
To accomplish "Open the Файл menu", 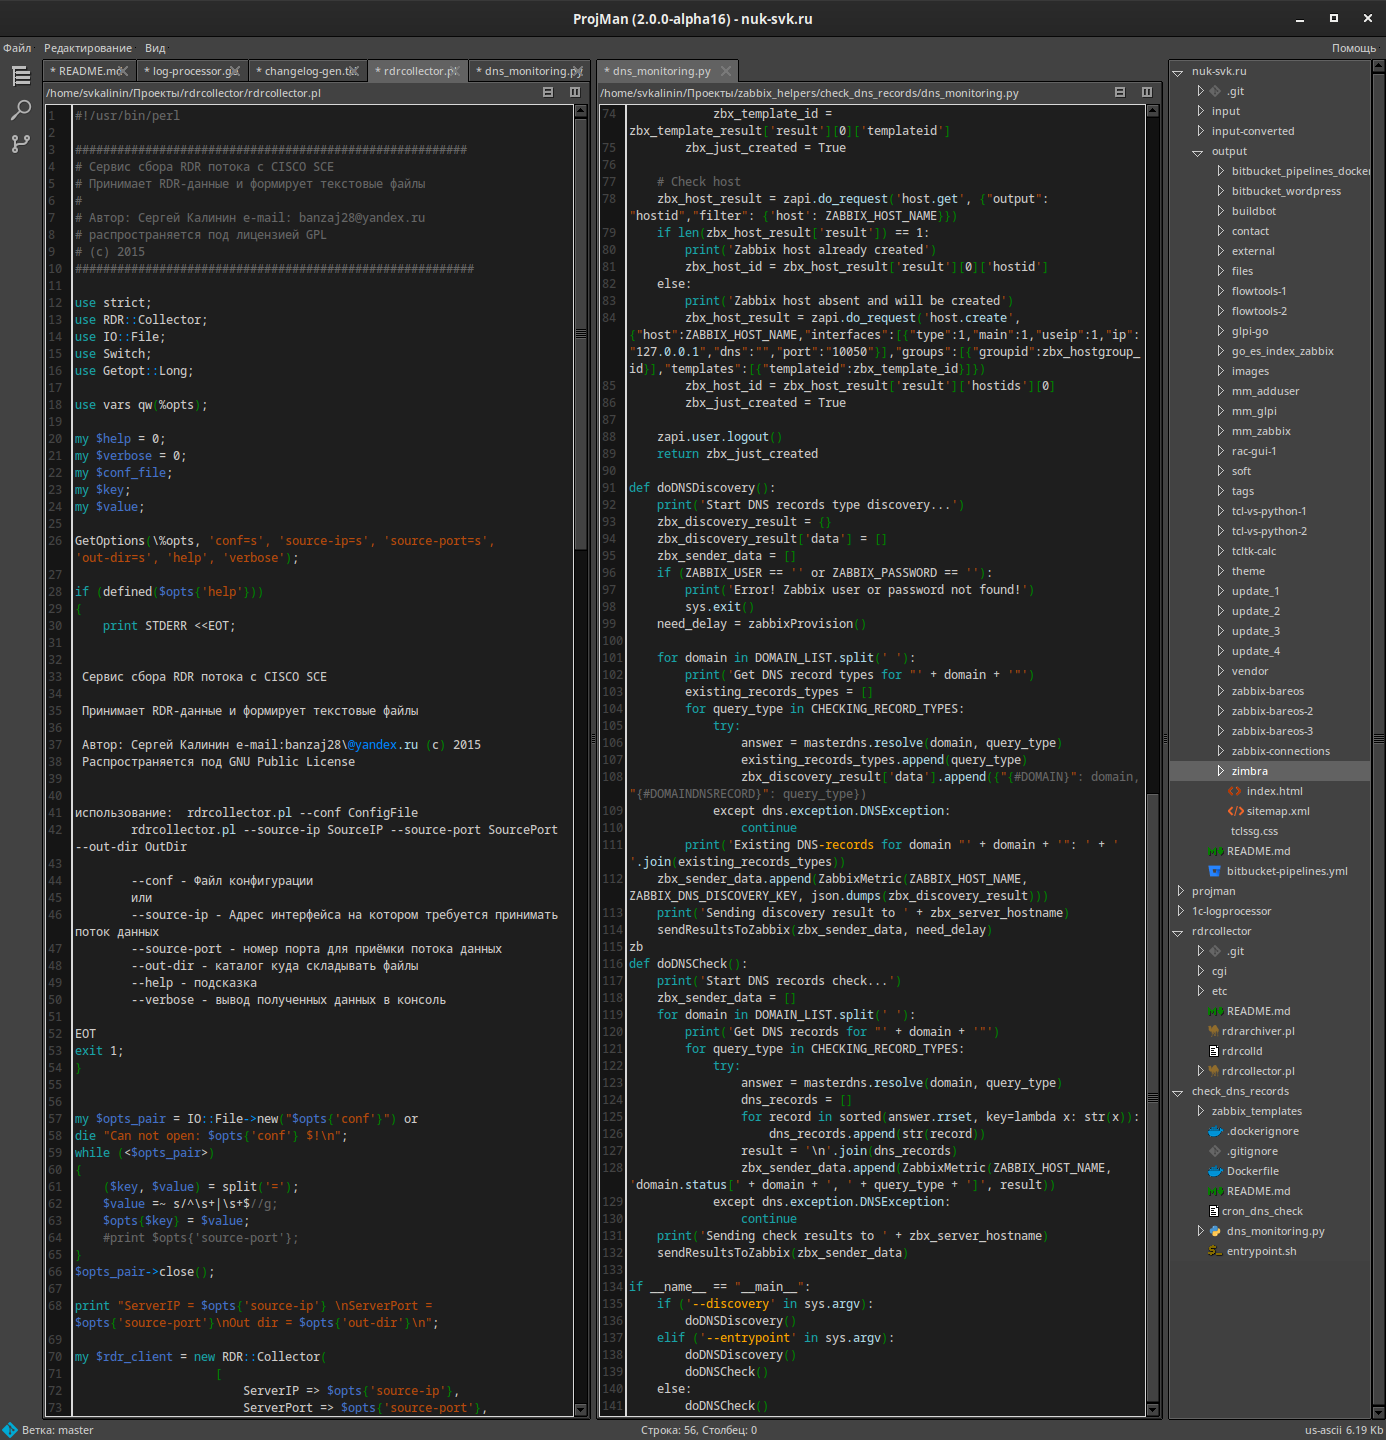I will tap(17, 48).
